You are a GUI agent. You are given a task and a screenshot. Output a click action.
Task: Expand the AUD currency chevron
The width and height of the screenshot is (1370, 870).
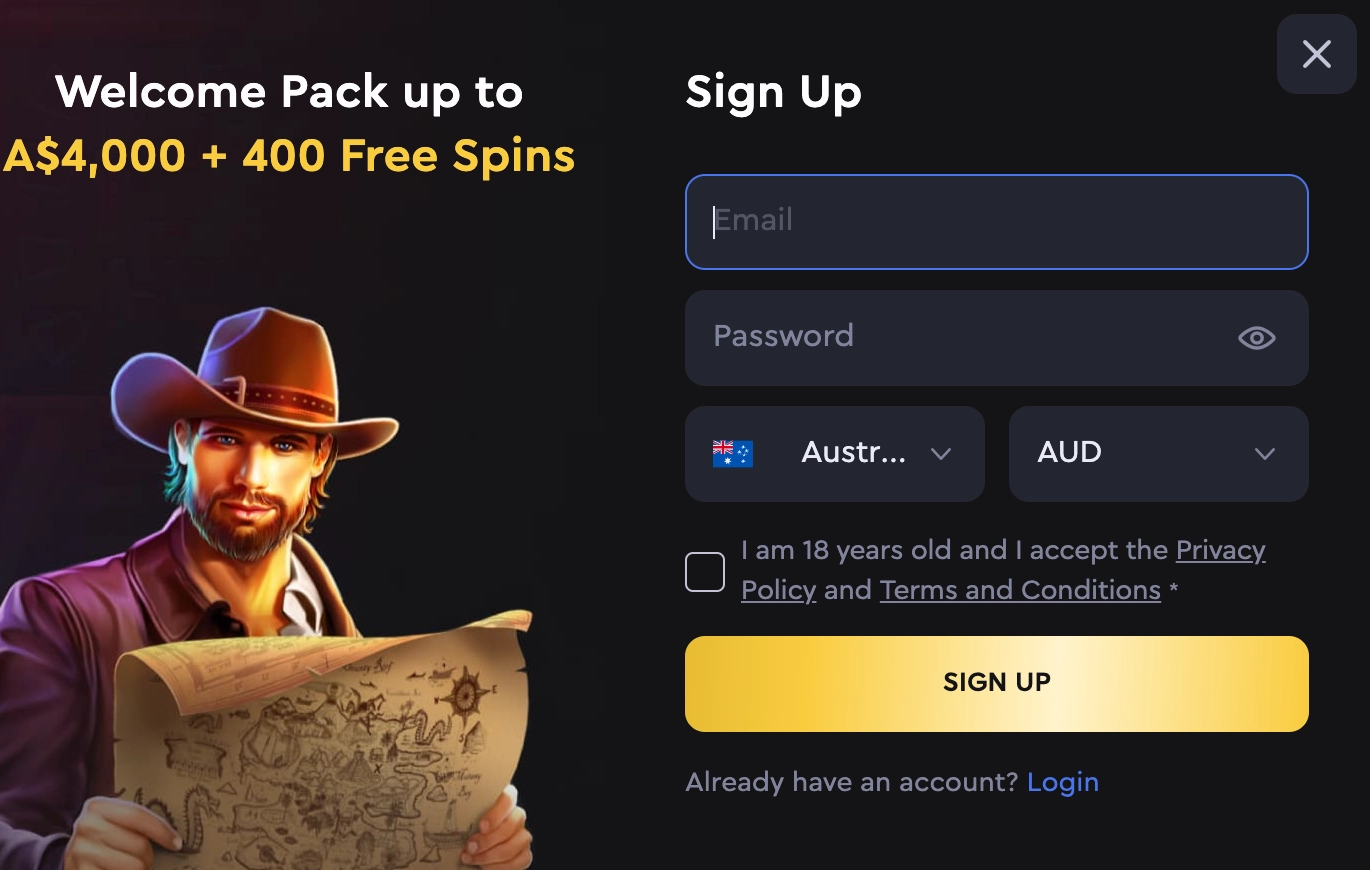[x=1264, y=454]
